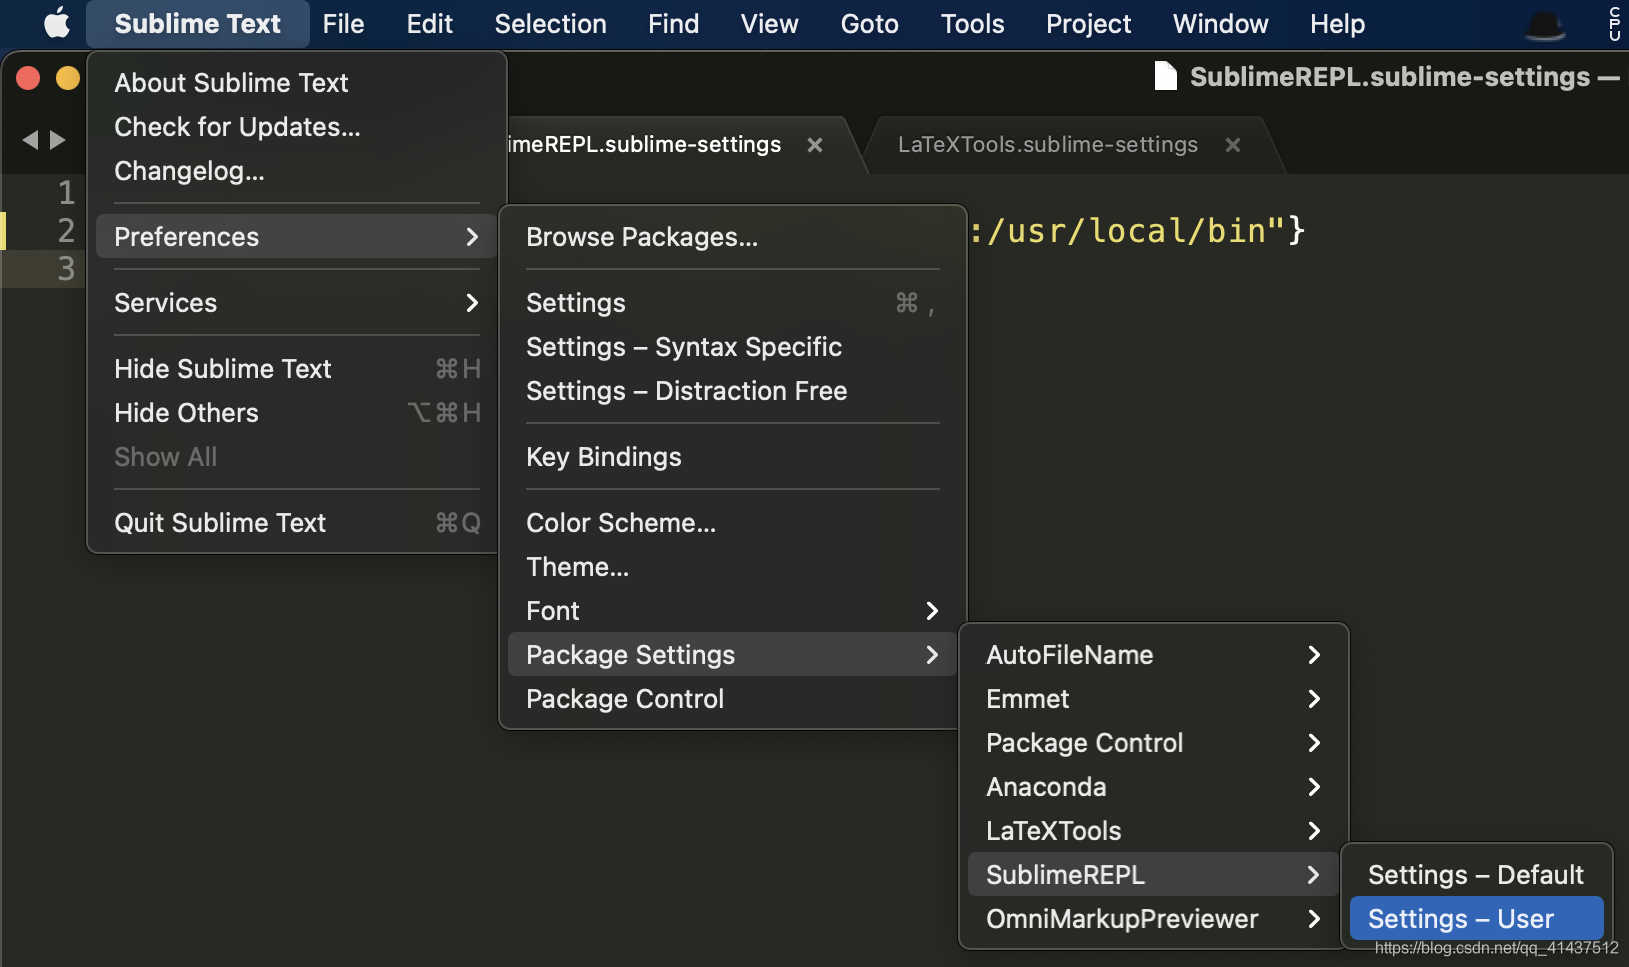Expand Anaconda package settings
The height and width of the screenshot is (967, 1629).
(1154, 787)
